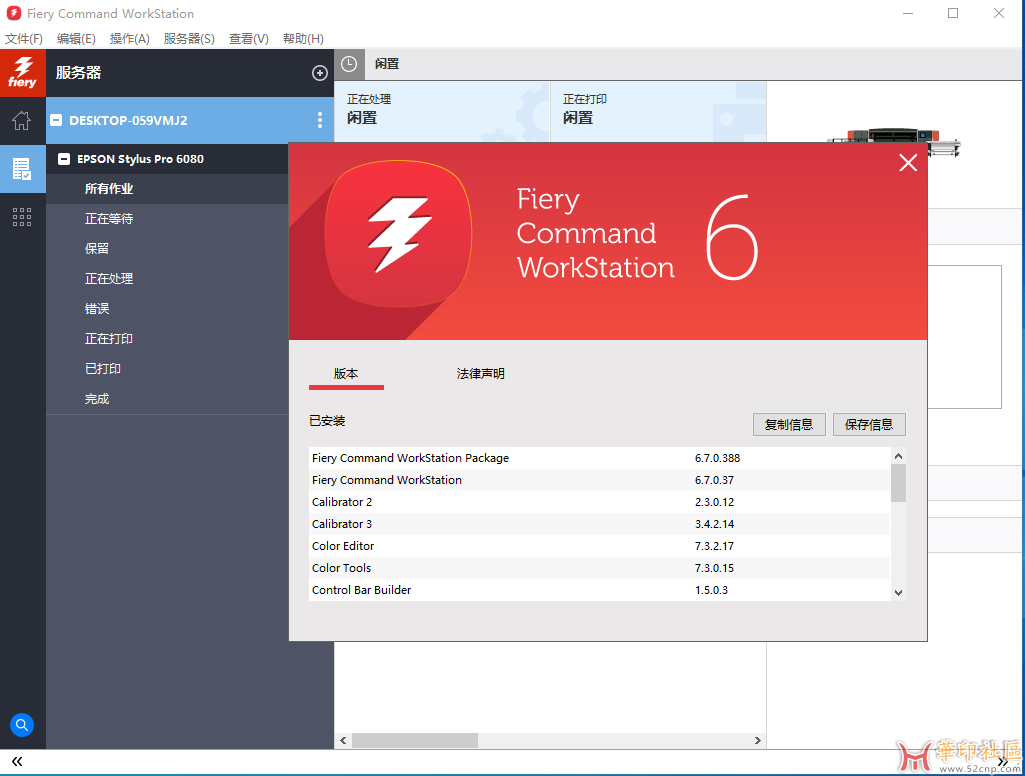Screen dimensions: 1025x776
Task: Open the 帮助(H) menu
Action: click(303, 39)
